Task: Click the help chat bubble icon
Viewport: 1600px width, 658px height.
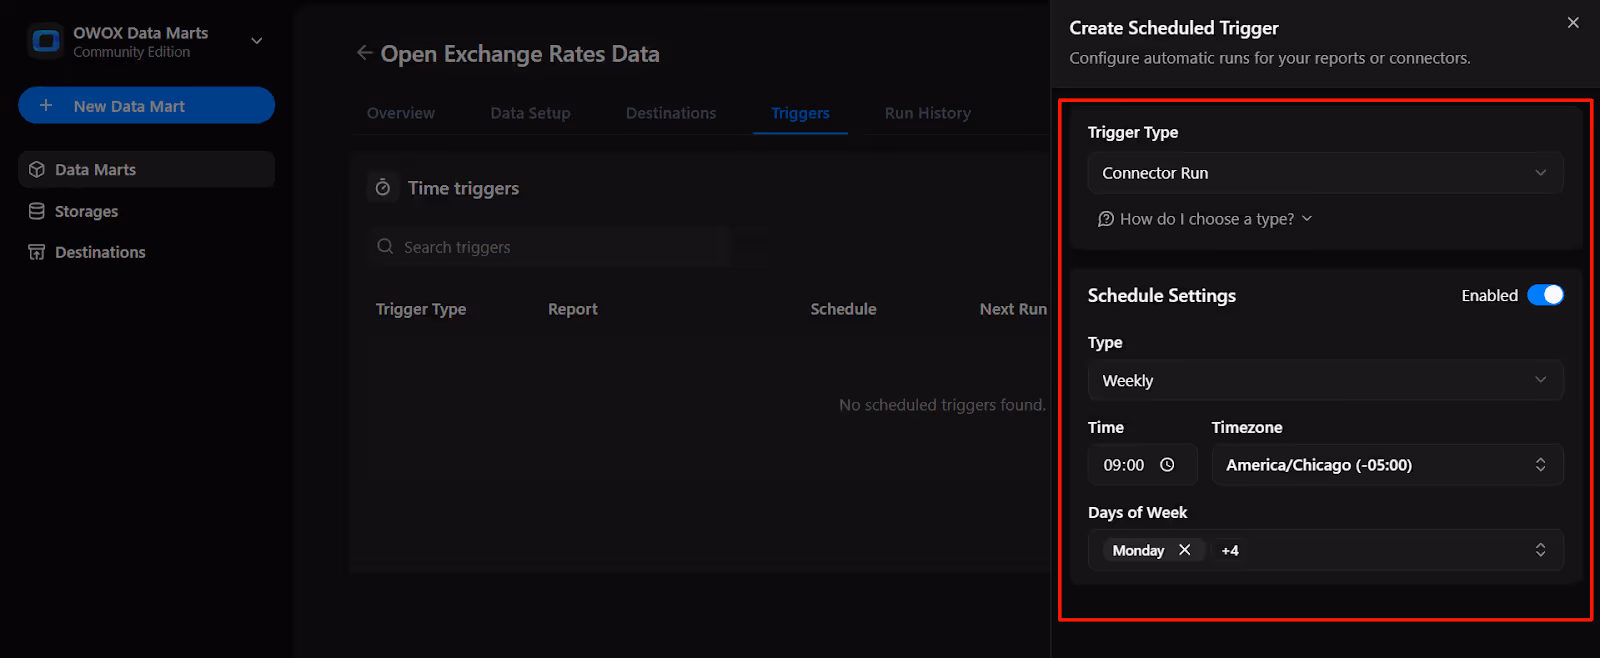Action: pos(1106,219)
